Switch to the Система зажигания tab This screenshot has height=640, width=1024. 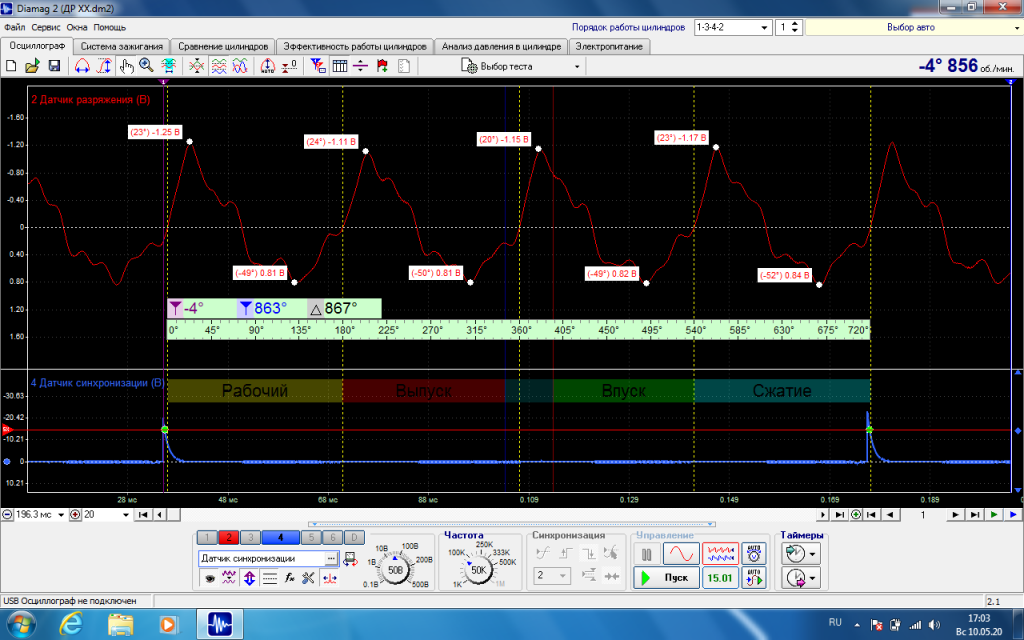pos(121,46)
